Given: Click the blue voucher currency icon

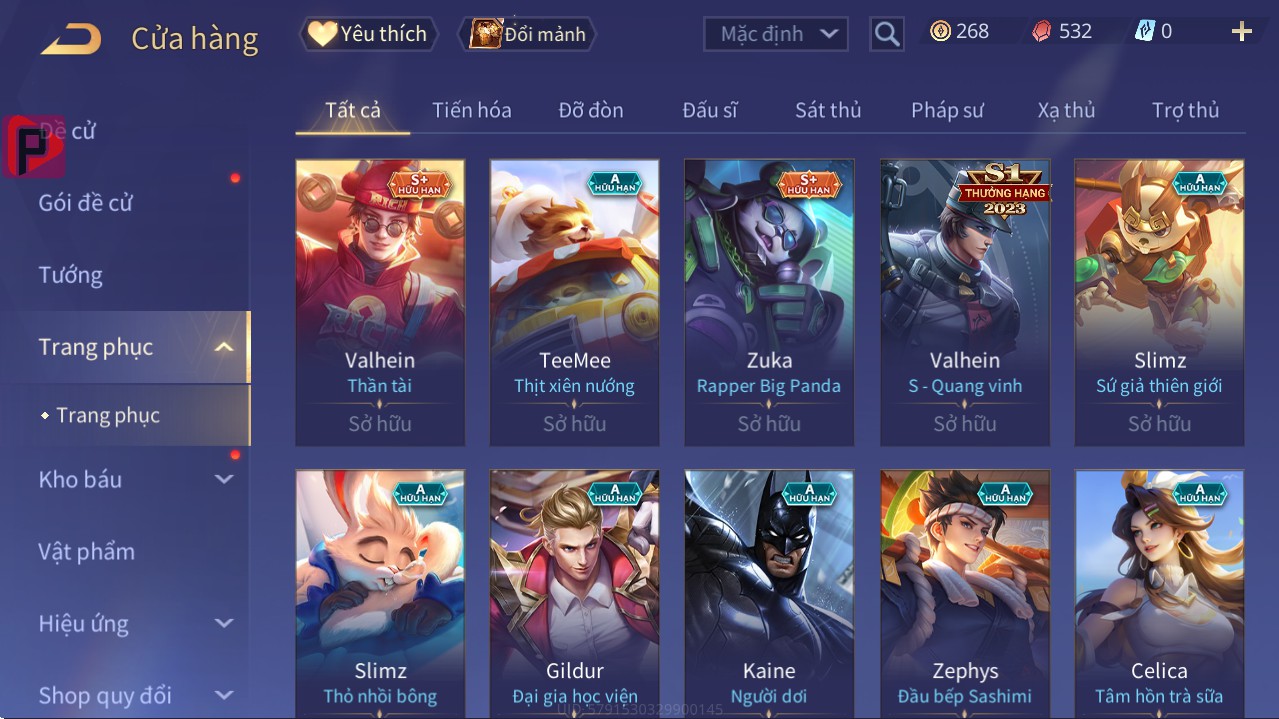Looking at the screenshot, I should click(x=1144, y=31).
